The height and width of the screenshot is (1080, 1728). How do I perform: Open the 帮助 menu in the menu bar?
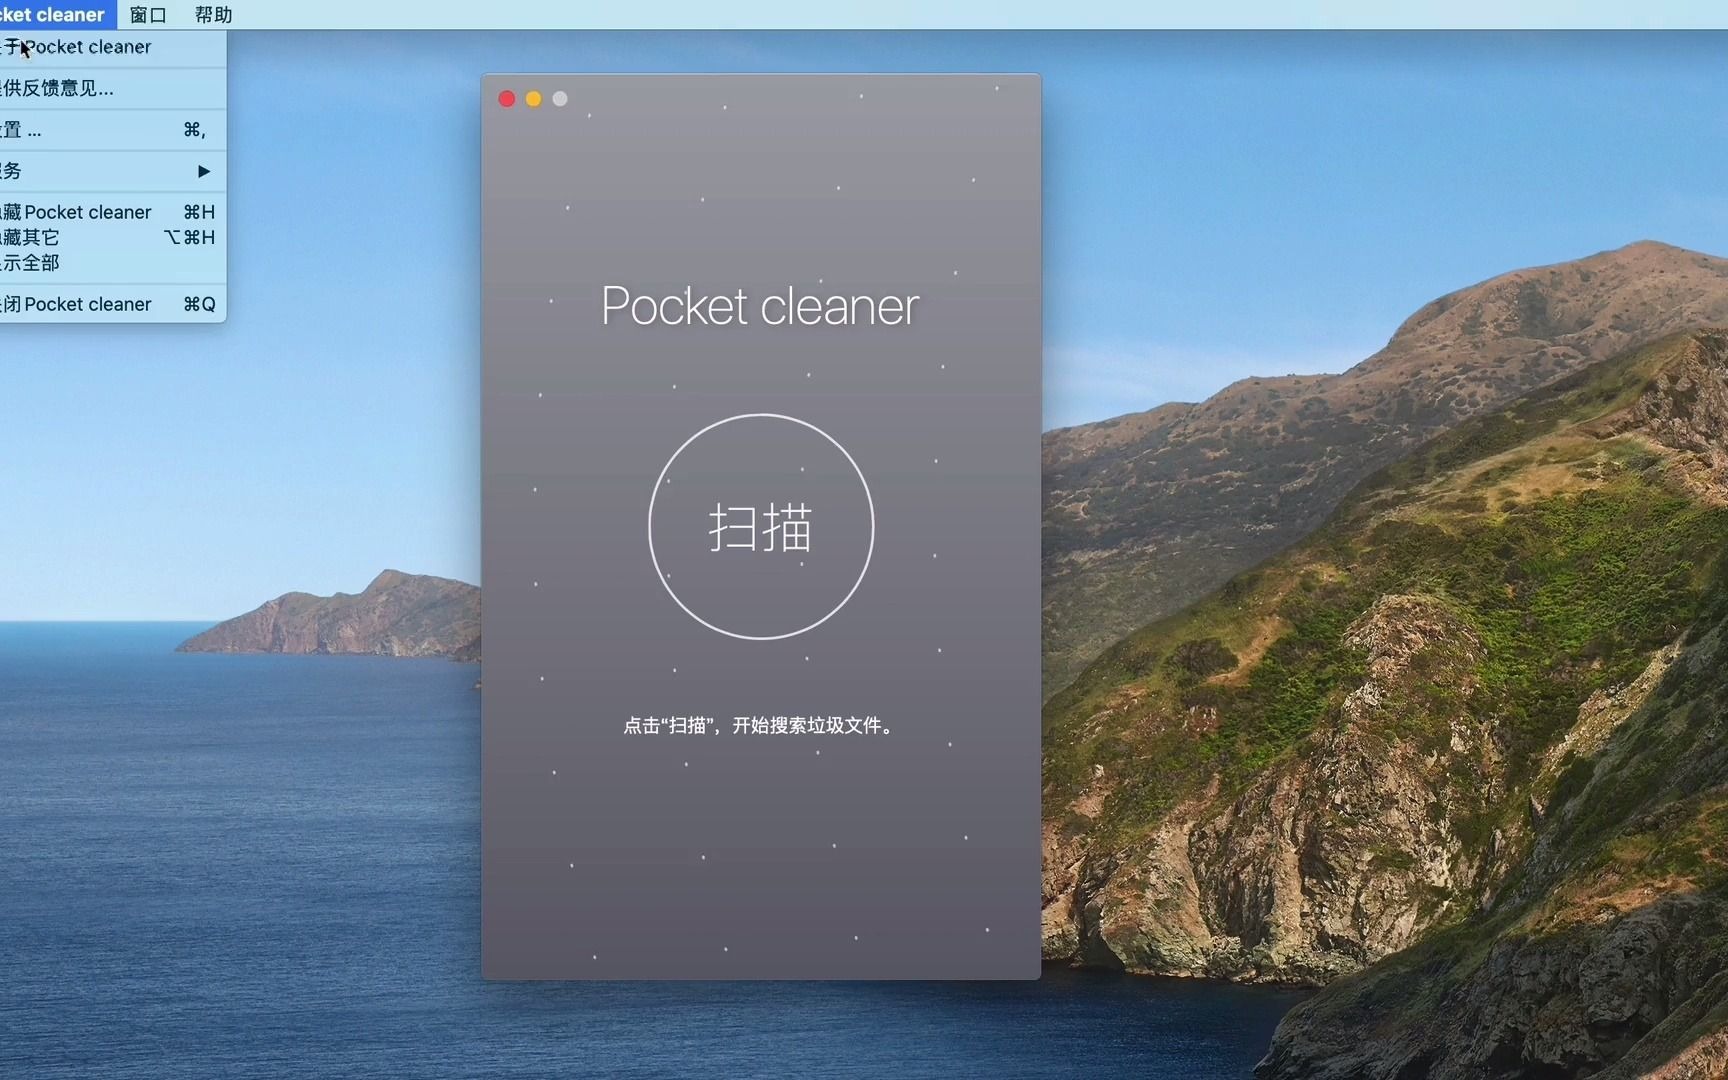(x=213, y=15)
